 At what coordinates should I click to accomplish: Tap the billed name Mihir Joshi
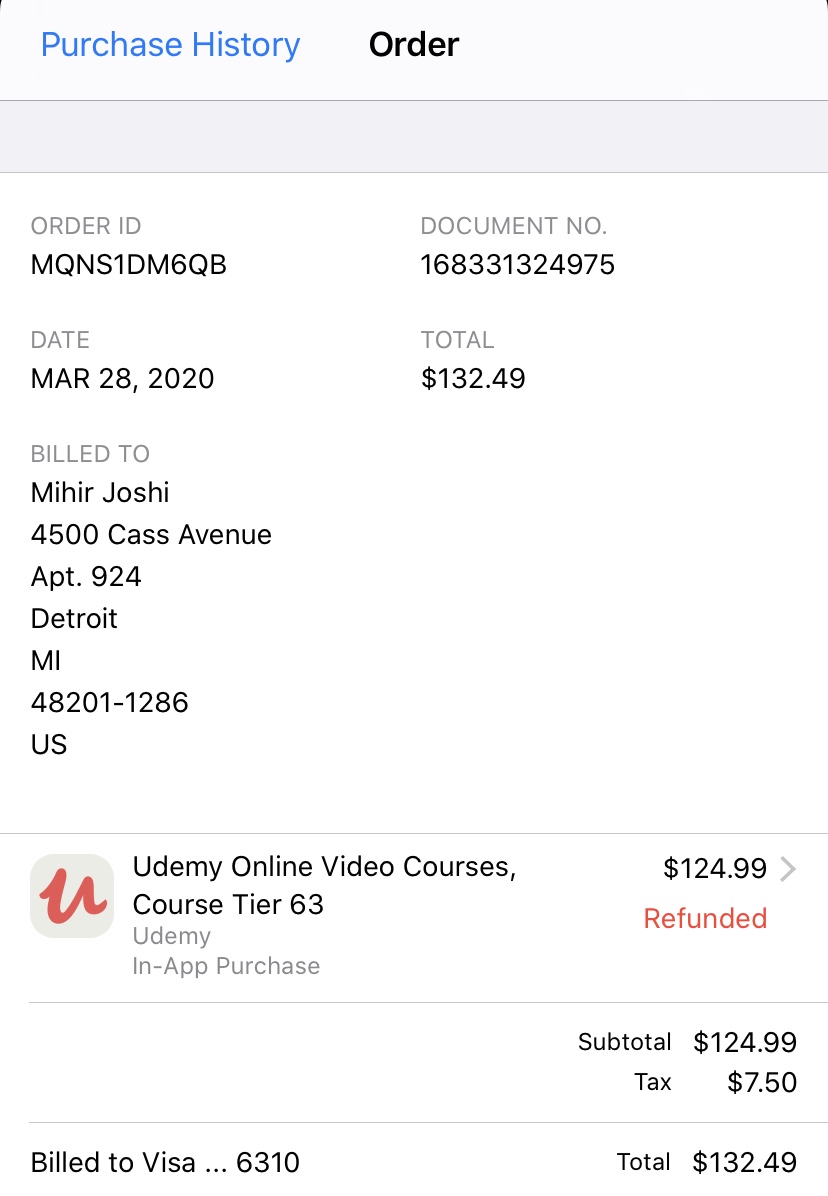(x=100, y=492)
